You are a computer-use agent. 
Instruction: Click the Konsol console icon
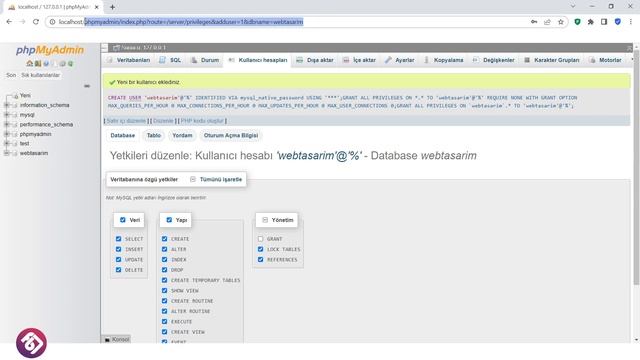107,340
